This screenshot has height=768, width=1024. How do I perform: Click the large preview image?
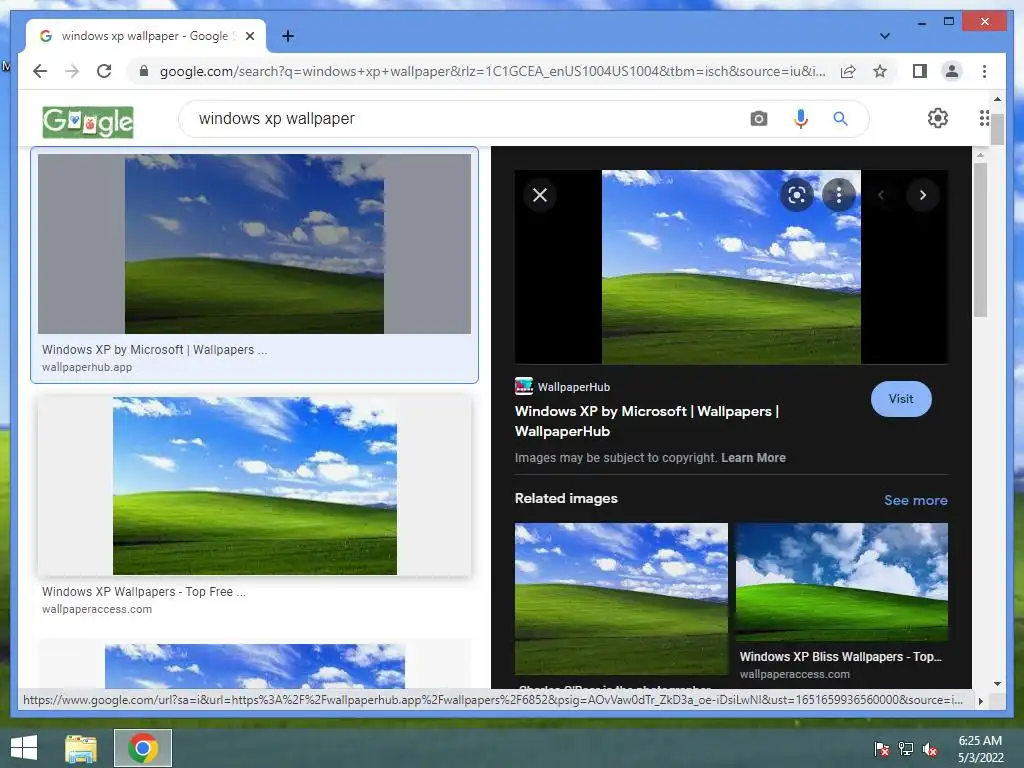pos(731,266)
